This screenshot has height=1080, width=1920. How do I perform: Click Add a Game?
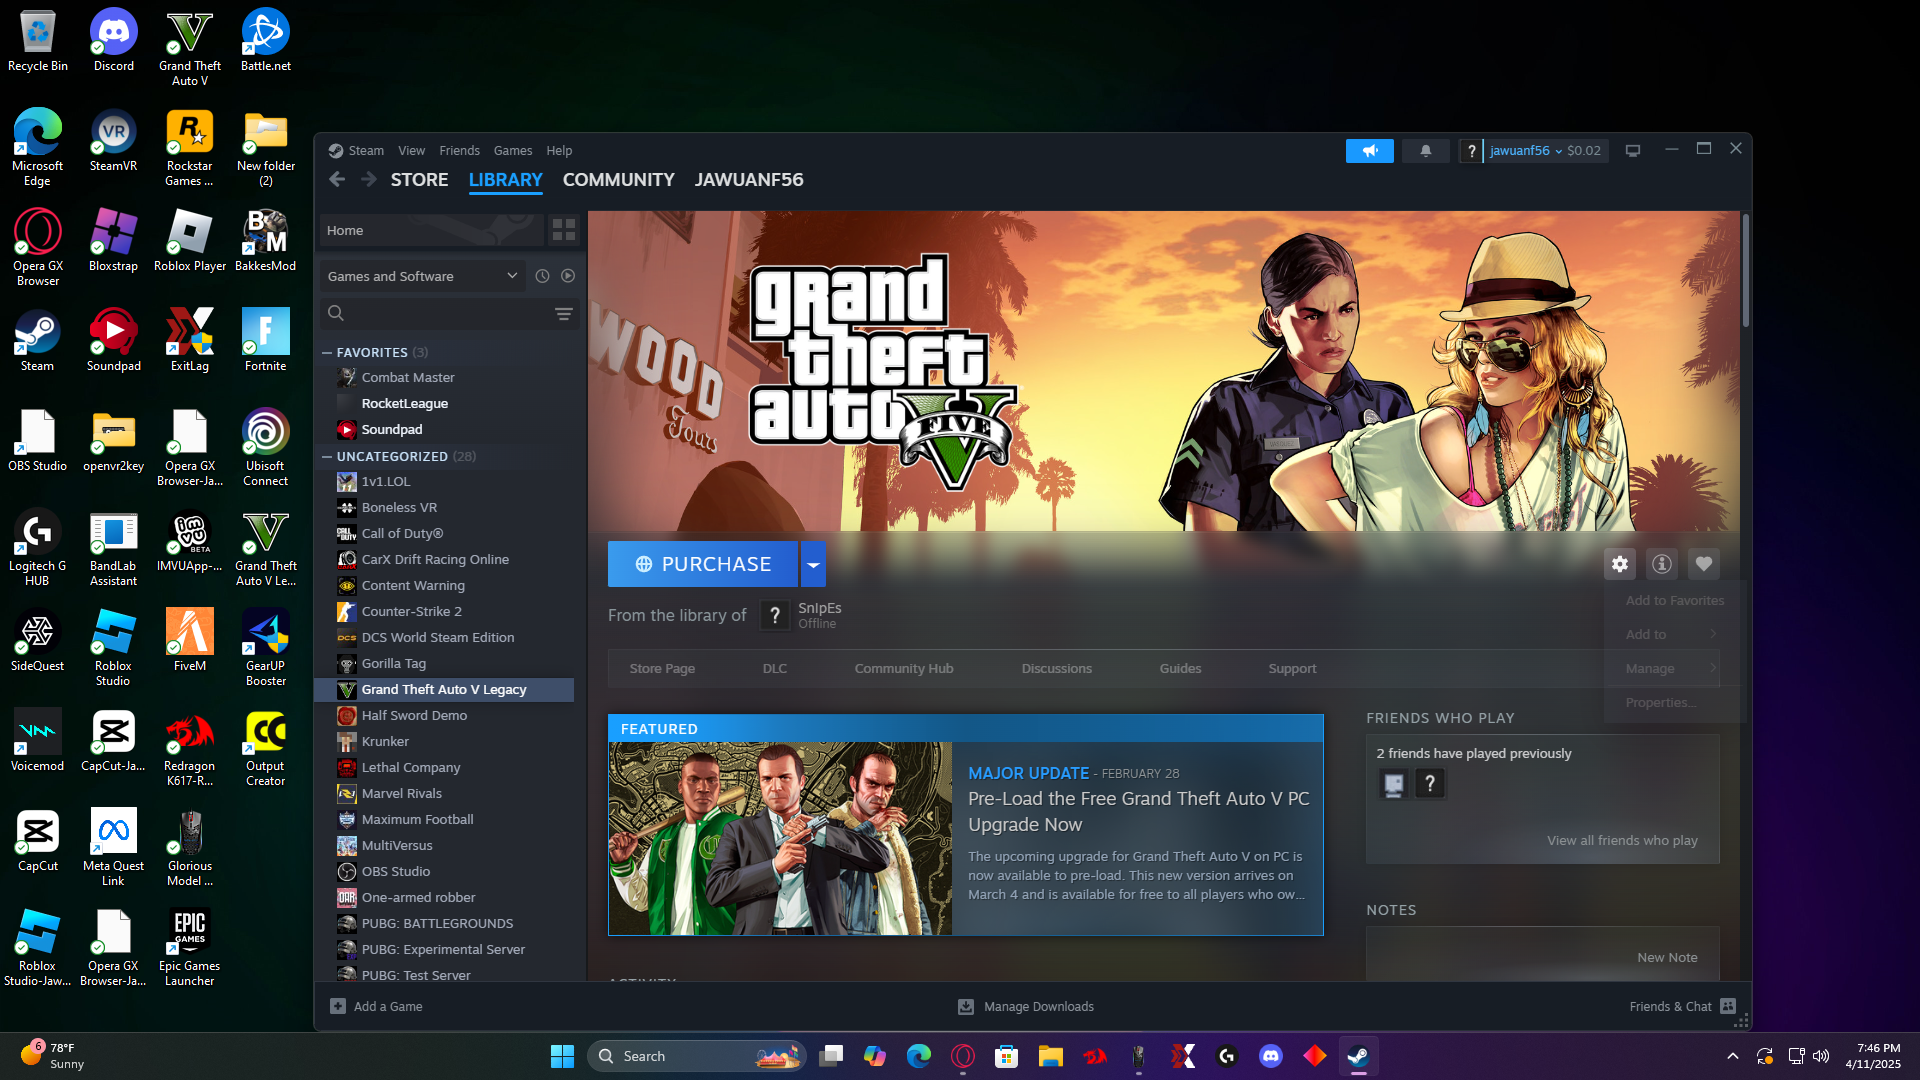[376, 1007]
